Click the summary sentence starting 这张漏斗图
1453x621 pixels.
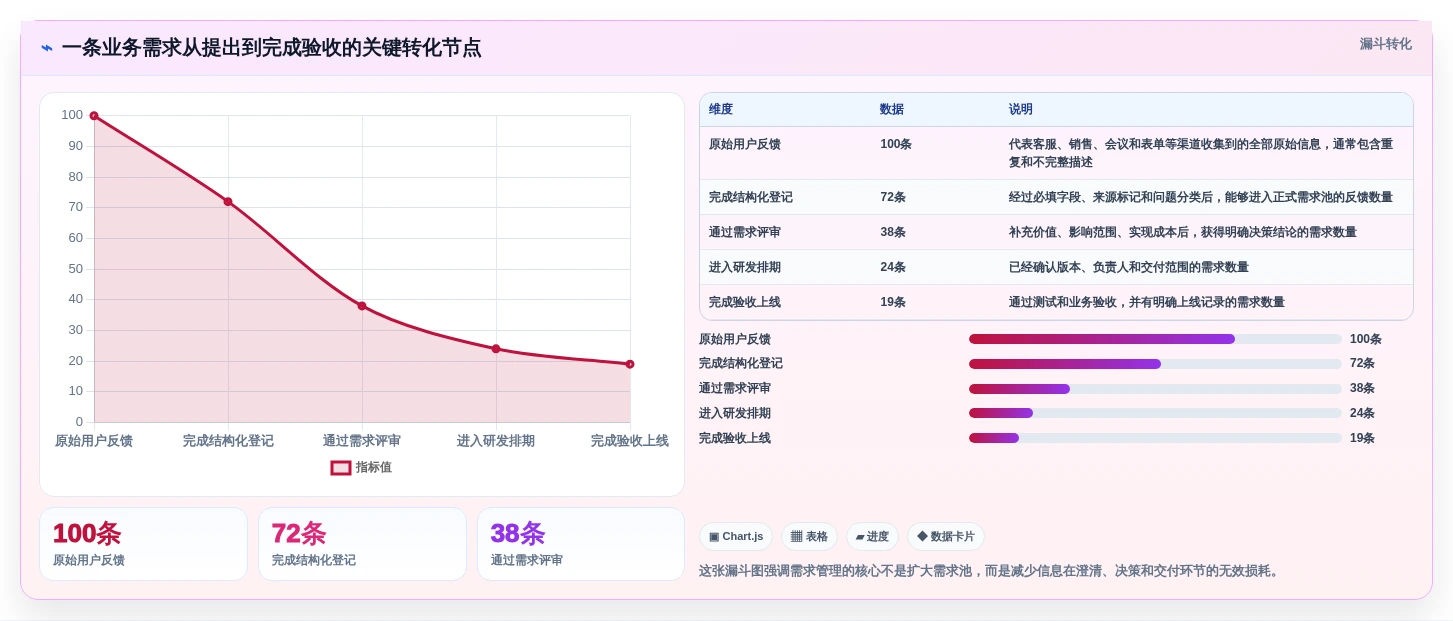coord(991,571)
